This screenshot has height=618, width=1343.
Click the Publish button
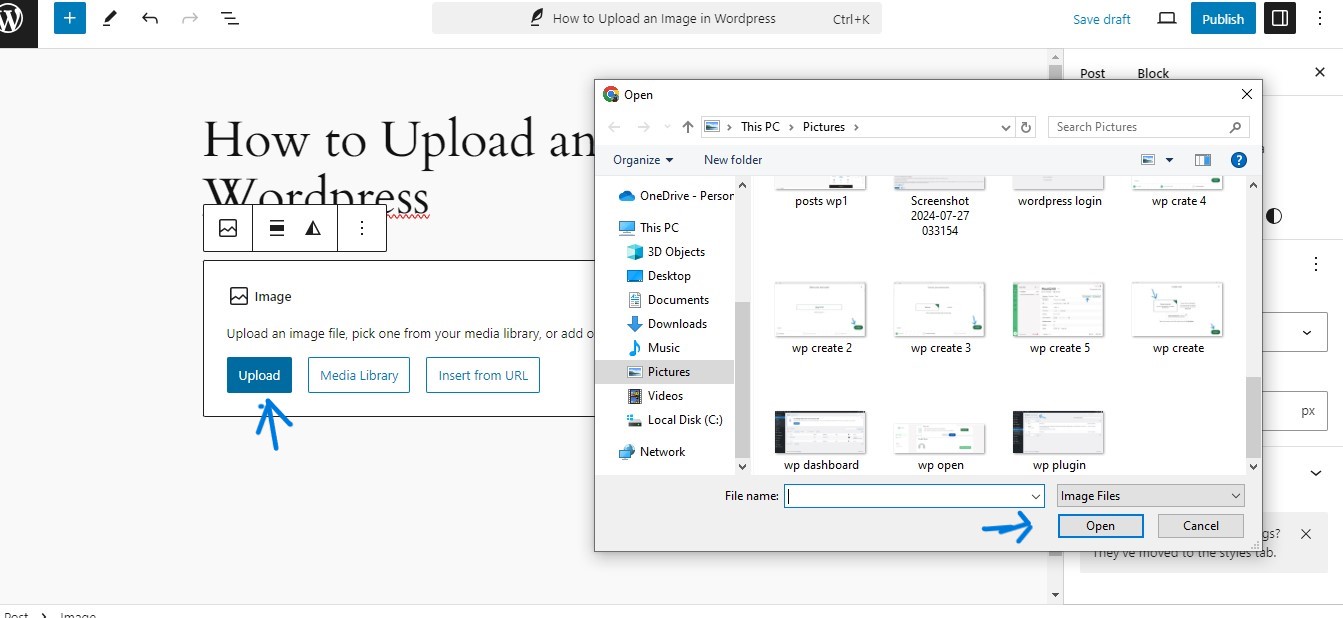point(1223,18)
